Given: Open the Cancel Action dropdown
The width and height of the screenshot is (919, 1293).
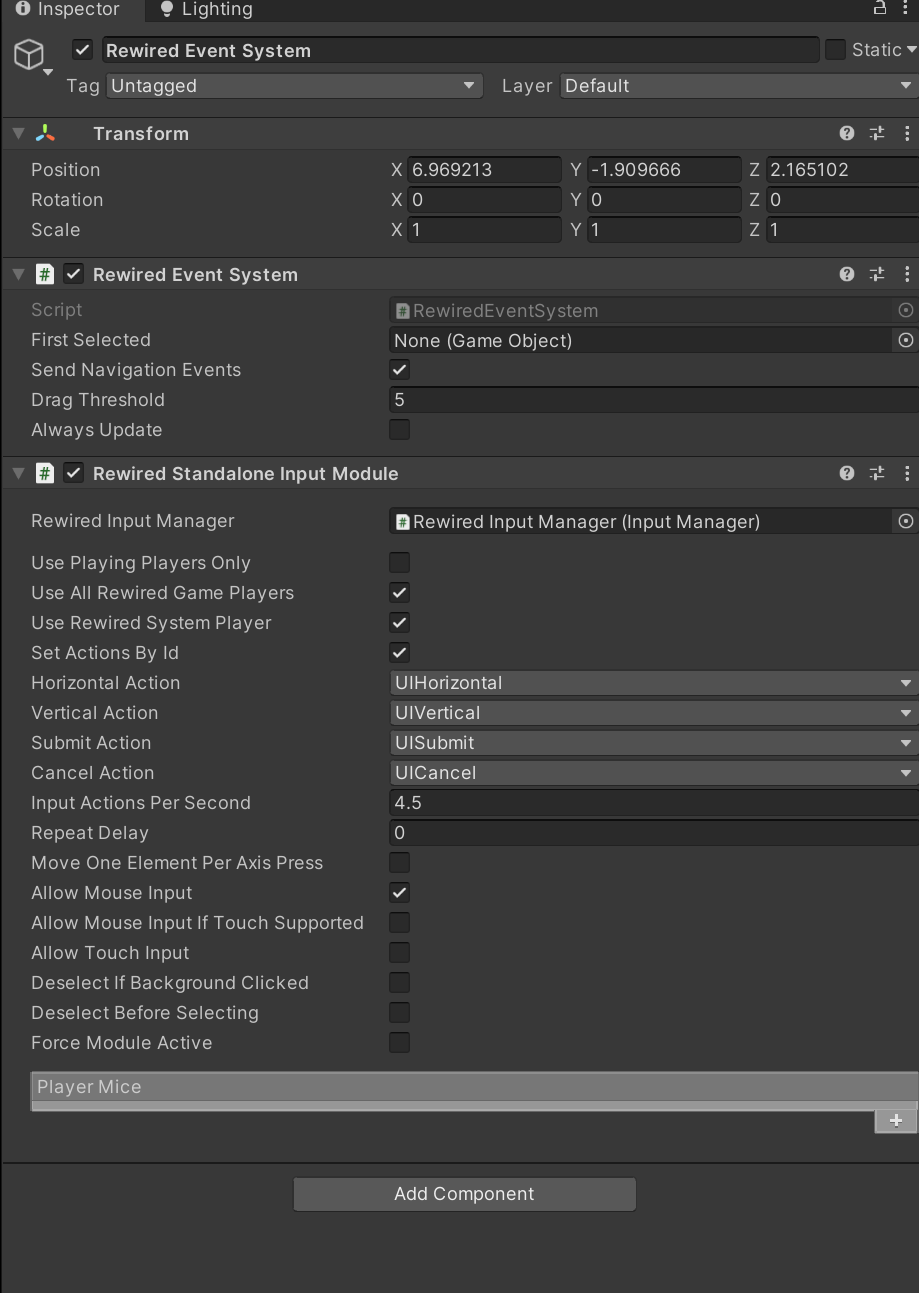Looking at the screenshot, I should (x=654, y=773).
